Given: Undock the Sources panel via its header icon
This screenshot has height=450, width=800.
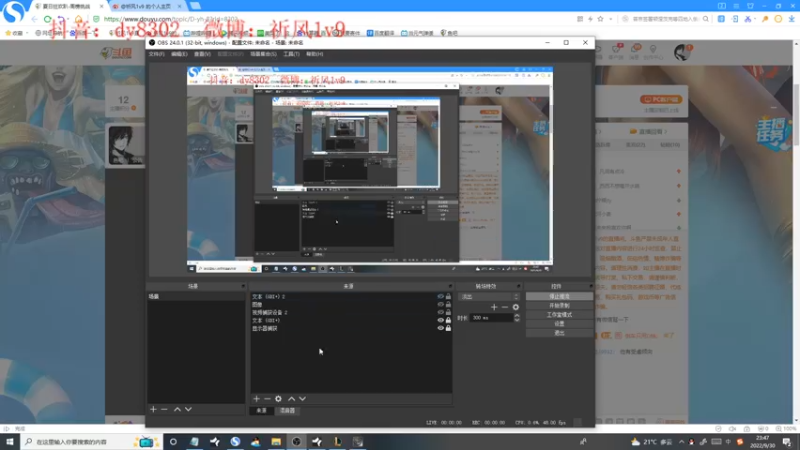Looking at the screenshot, I should (x=450, y=286).
